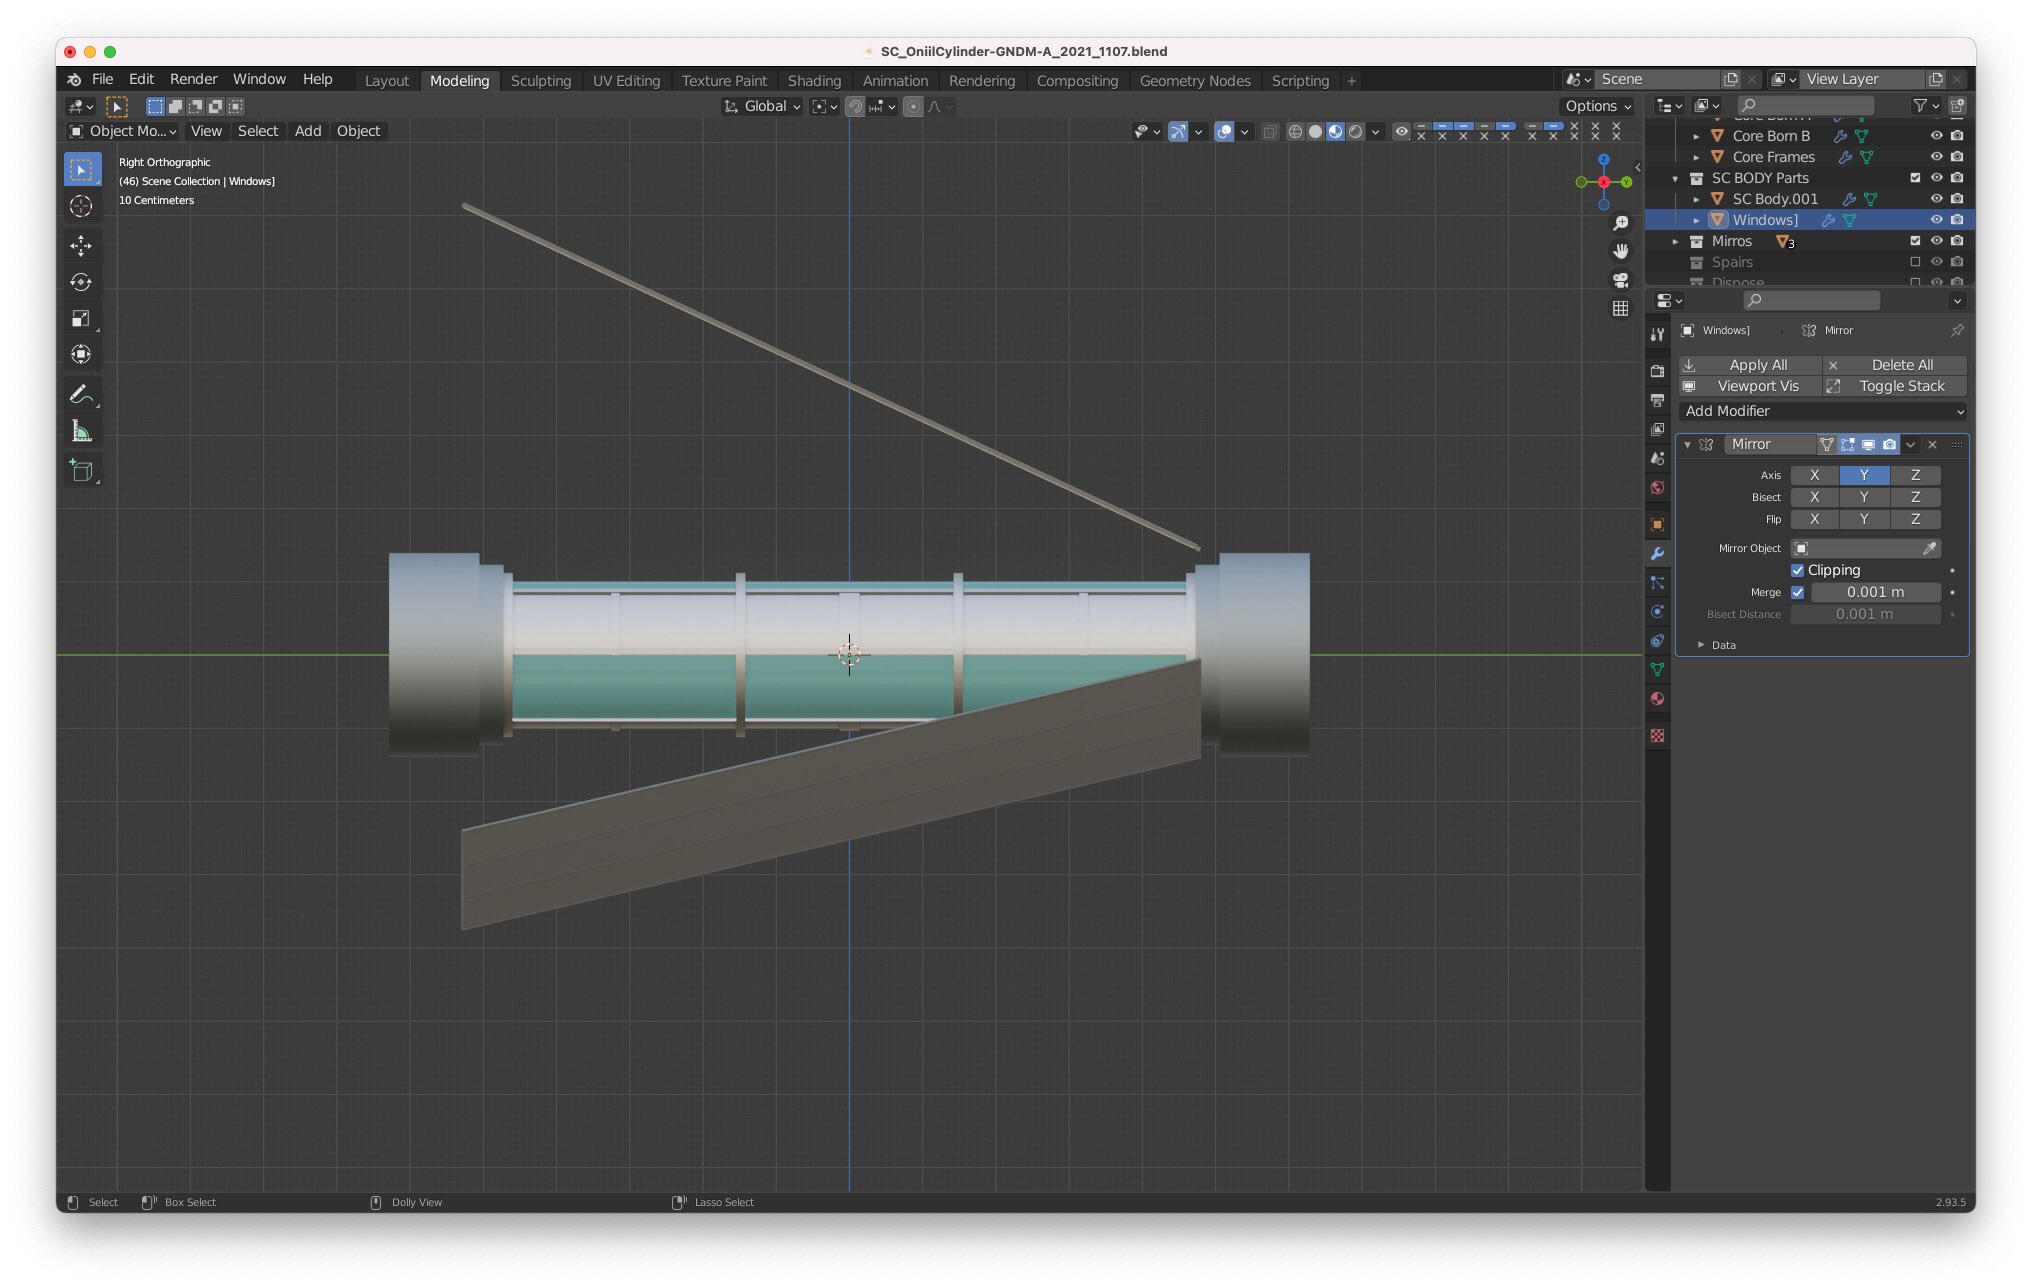The width and height of the screenshot is (2032, 1287).
Task: Open the shading options dropdown arrow
Action: tap(1376, 131)
